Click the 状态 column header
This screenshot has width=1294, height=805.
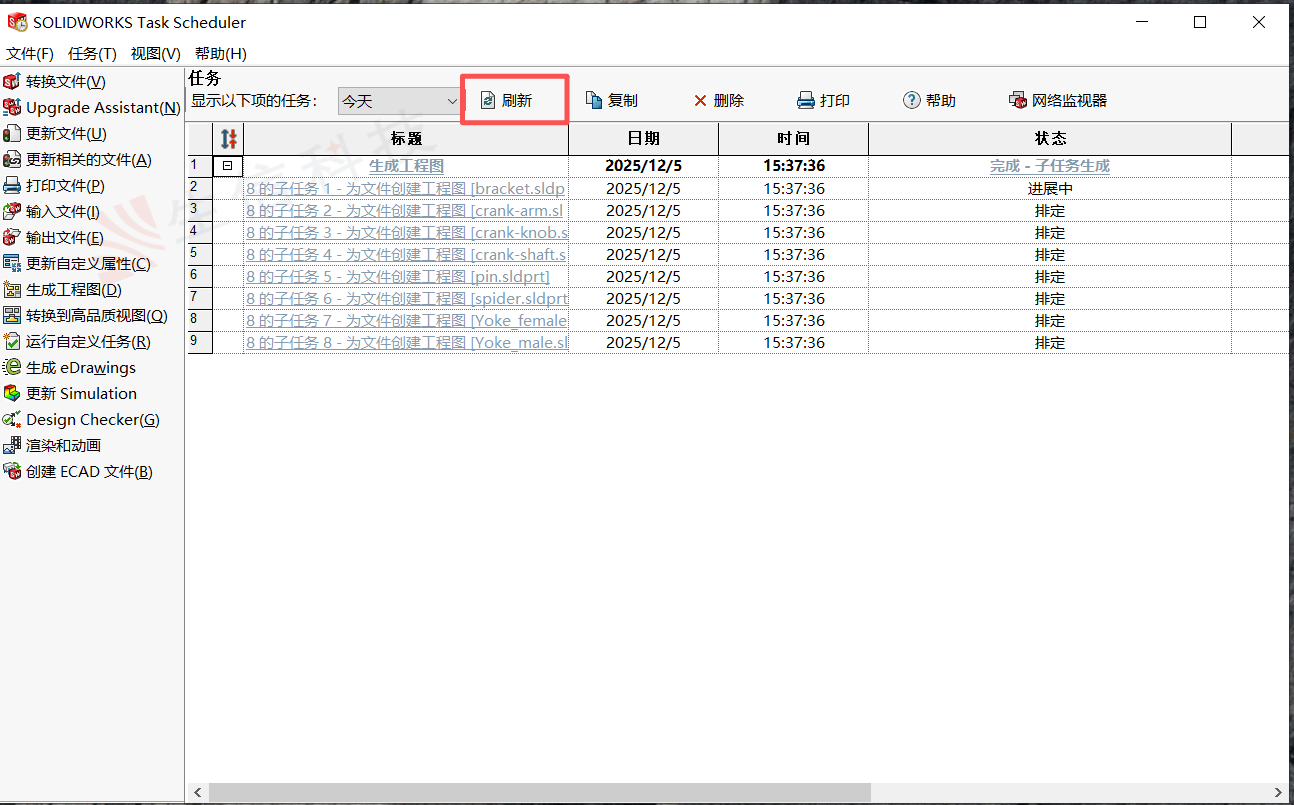(1050, 139)
